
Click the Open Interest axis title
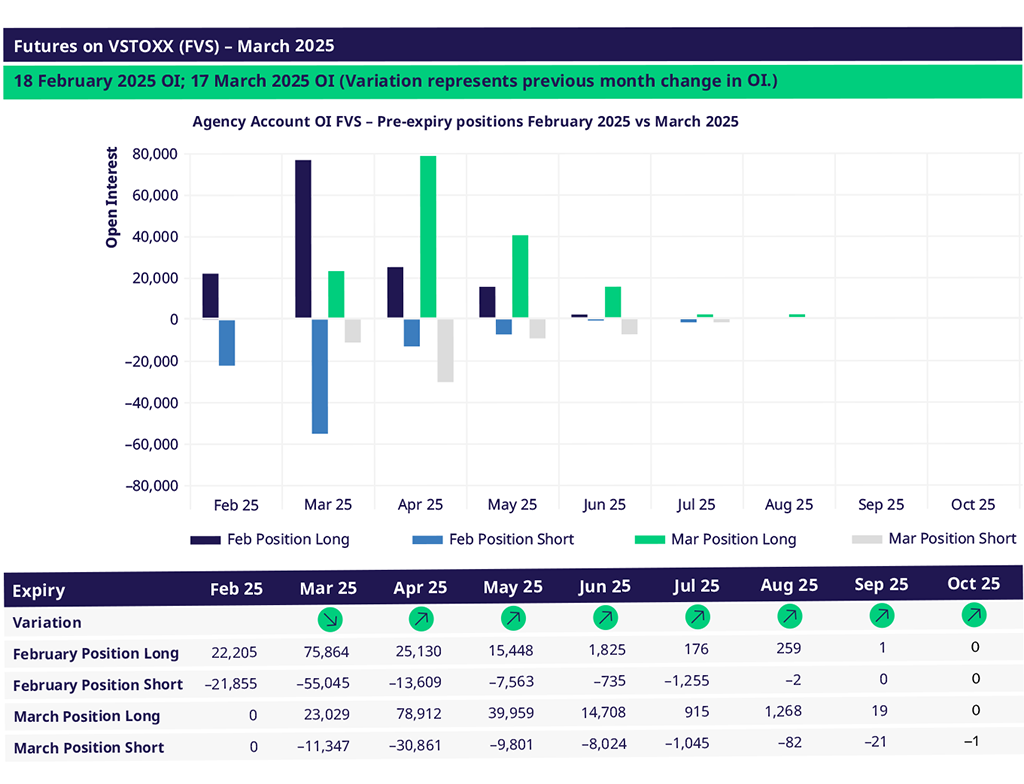[112, 197]
